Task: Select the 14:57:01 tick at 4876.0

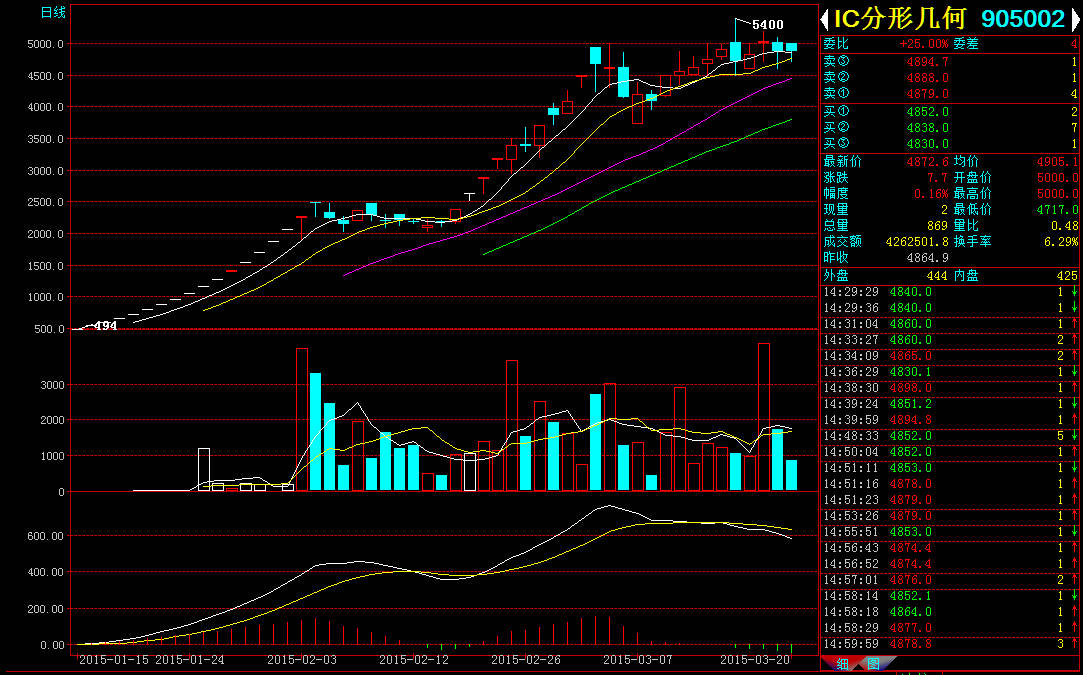Action: pyautogui.click(x=950, y=580)
